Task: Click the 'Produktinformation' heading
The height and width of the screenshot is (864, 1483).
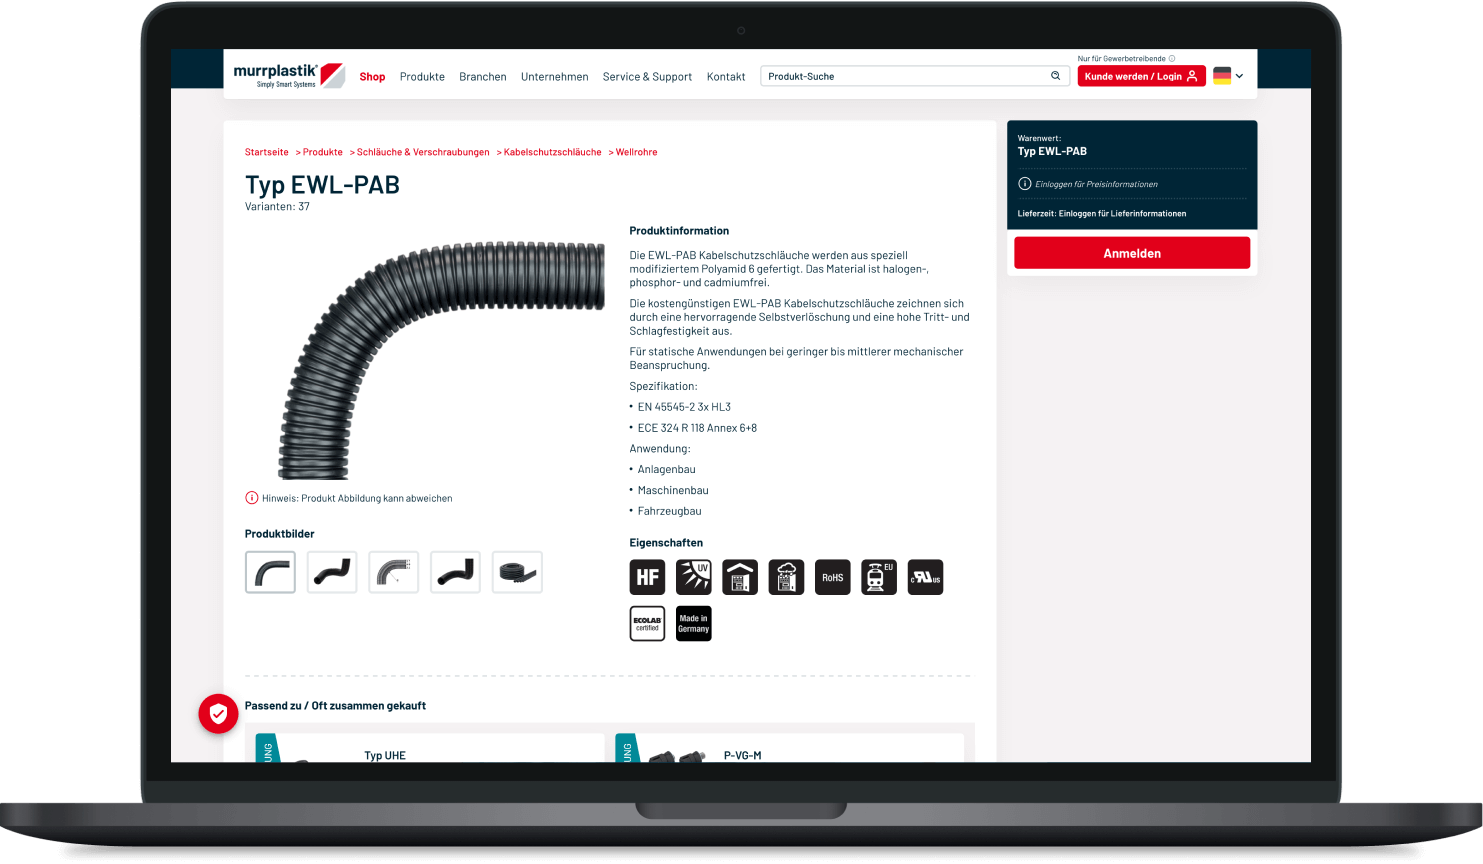Action: click(x=679, y=231)
